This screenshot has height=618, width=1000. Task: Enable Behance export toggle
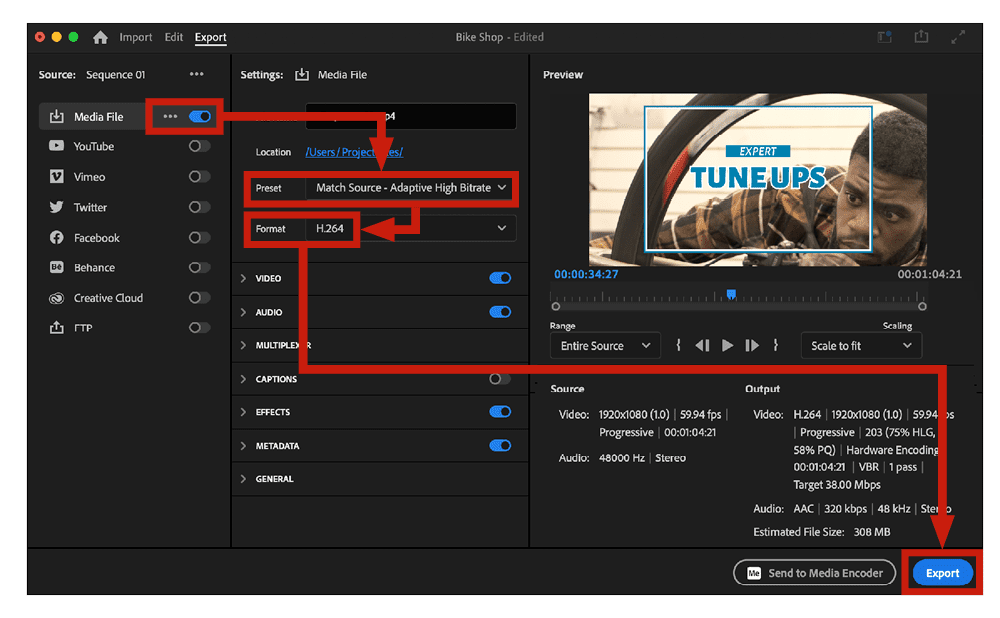point(199,267)
